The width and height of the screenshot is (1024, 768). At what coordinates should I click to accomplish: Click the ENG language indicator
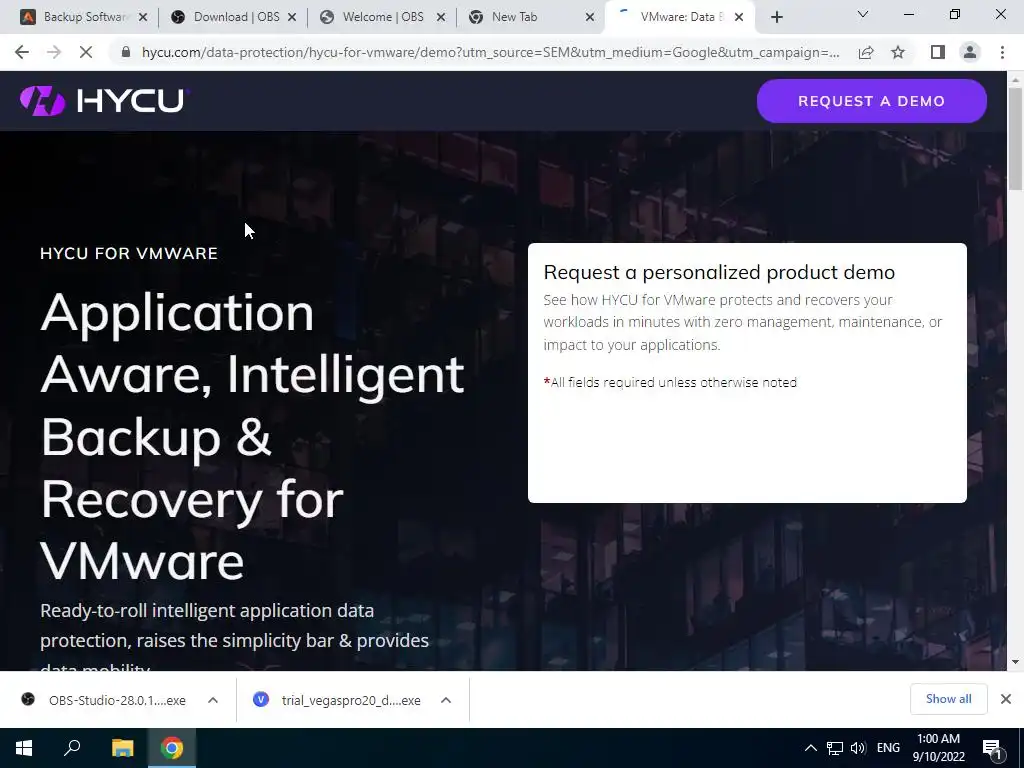[888, 748]
